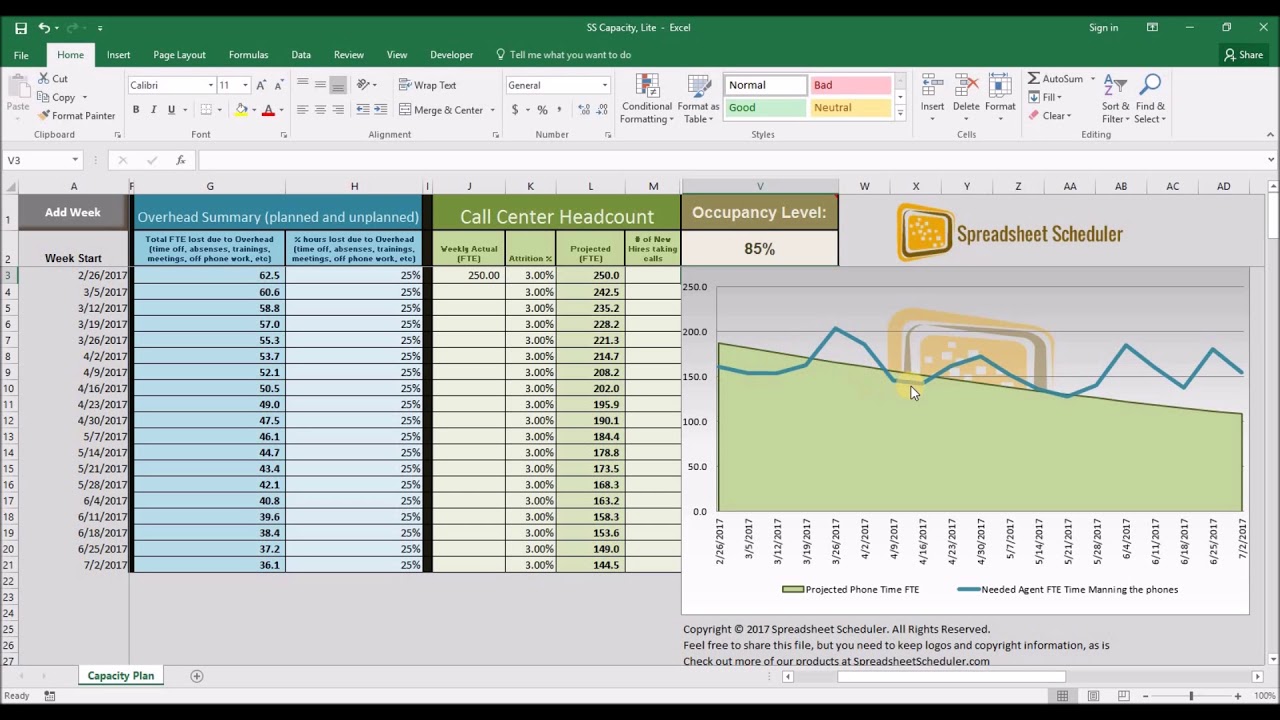The height and width of the screenshot is (720, 1280).
Task: Click the Cut button
Action: click(53, 79)
